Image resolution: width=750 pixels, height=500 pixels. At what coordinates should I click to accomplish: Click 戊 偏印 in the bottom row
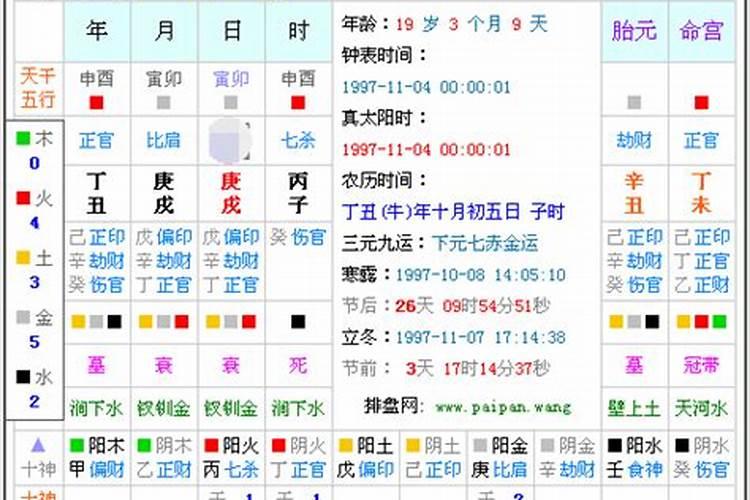coord(365,469)
